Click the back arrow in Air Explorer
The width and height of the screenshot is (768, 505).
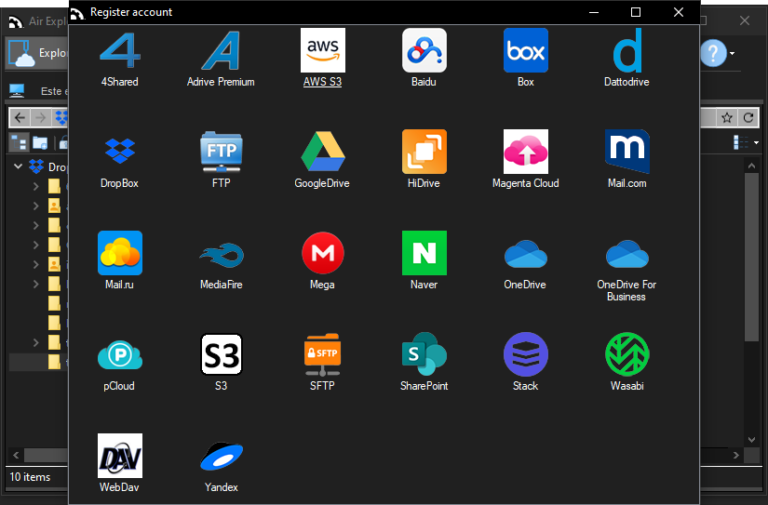20,118
